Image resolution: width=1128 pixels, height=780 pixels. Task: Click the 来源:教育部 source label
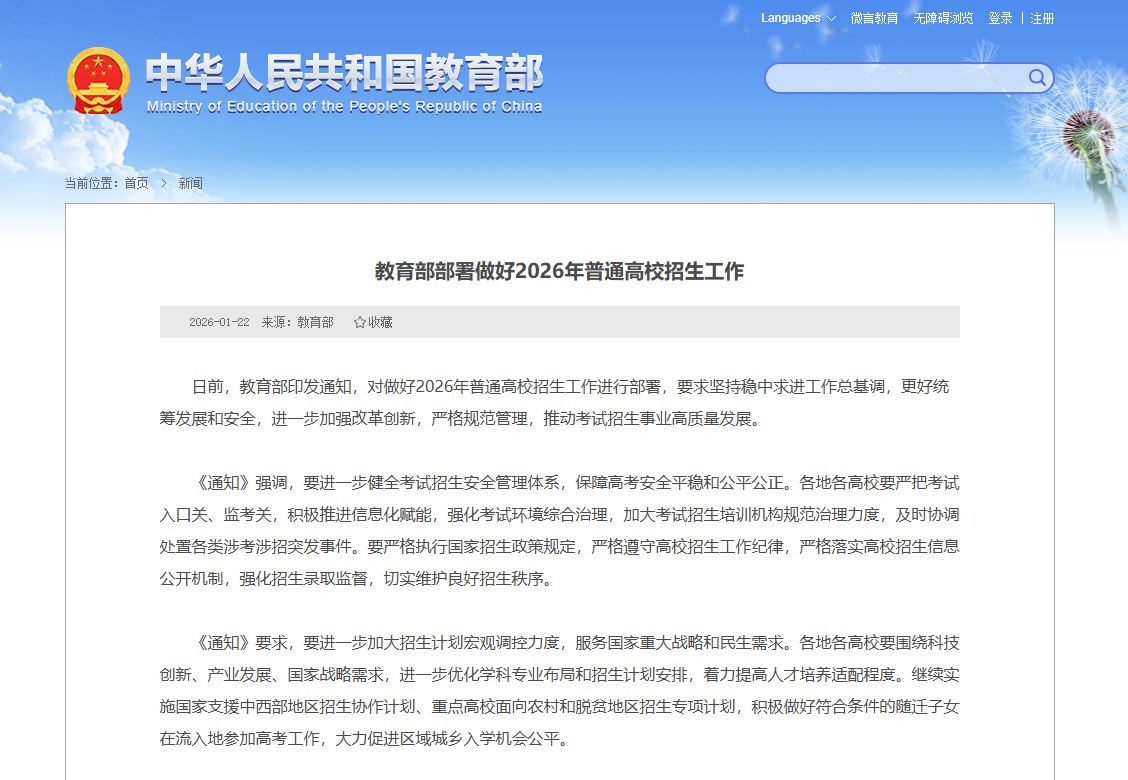297,322
